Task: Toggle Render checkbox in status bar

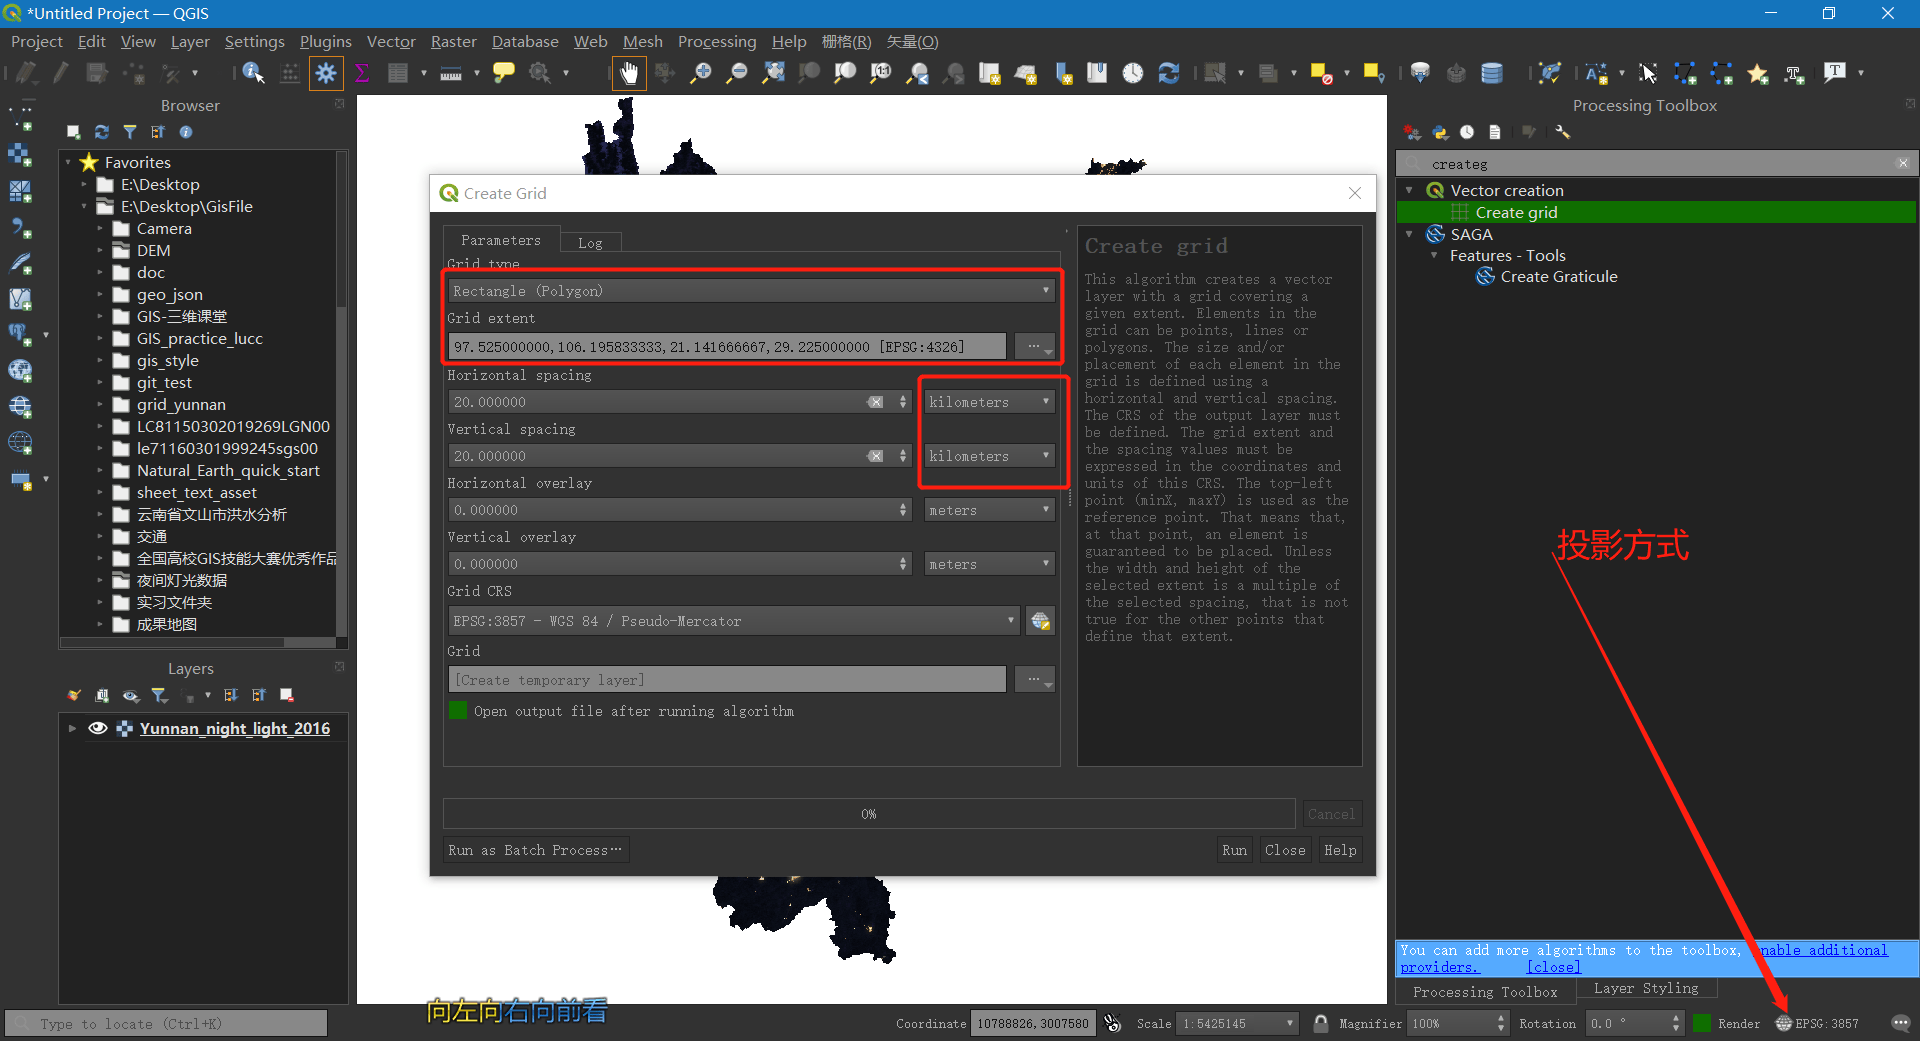Action: [1702, 1023]
